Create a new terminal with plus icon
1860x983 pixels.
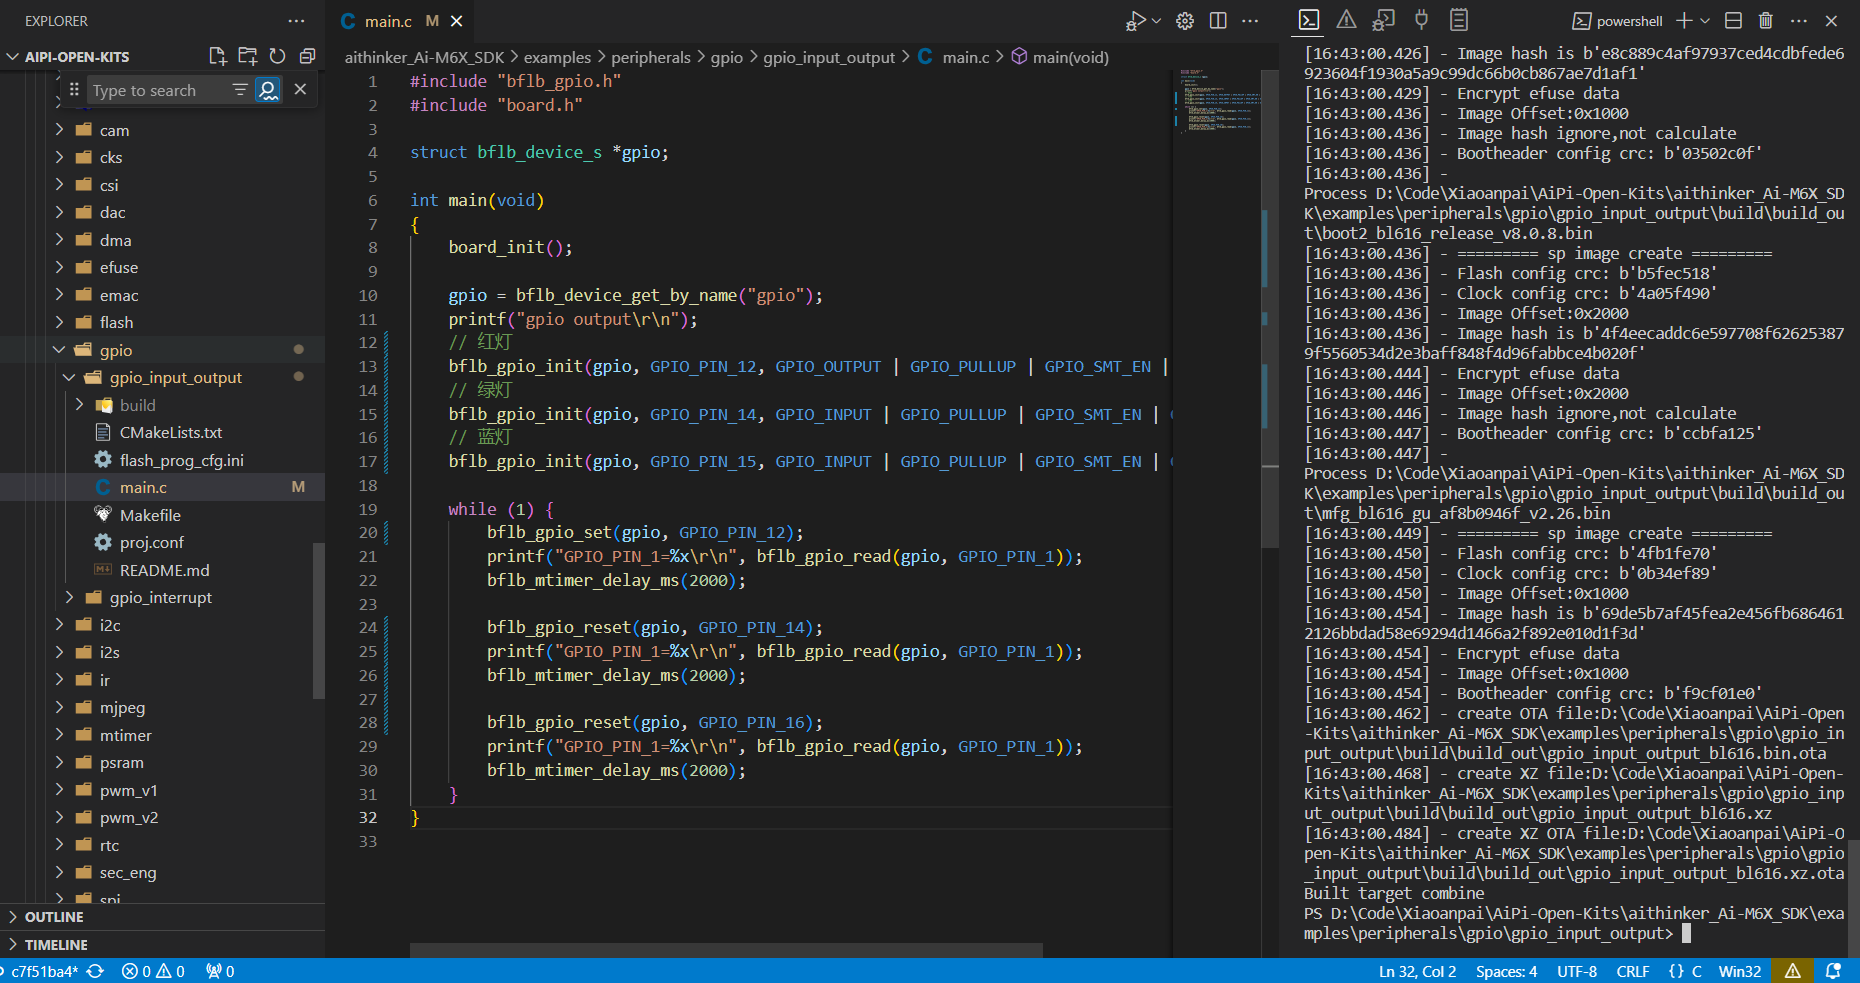pyautogui.click(x=1684, y=20)
